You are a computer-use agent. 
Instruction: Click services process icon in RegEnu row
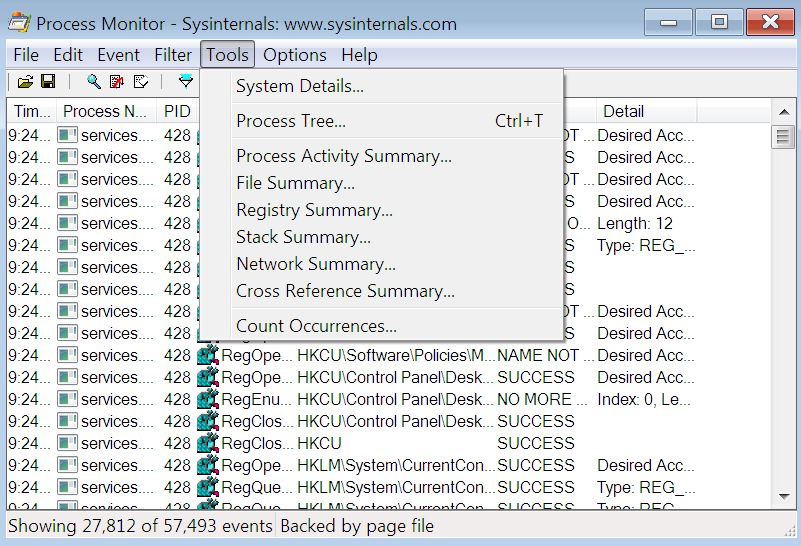(x=67, y=399)
